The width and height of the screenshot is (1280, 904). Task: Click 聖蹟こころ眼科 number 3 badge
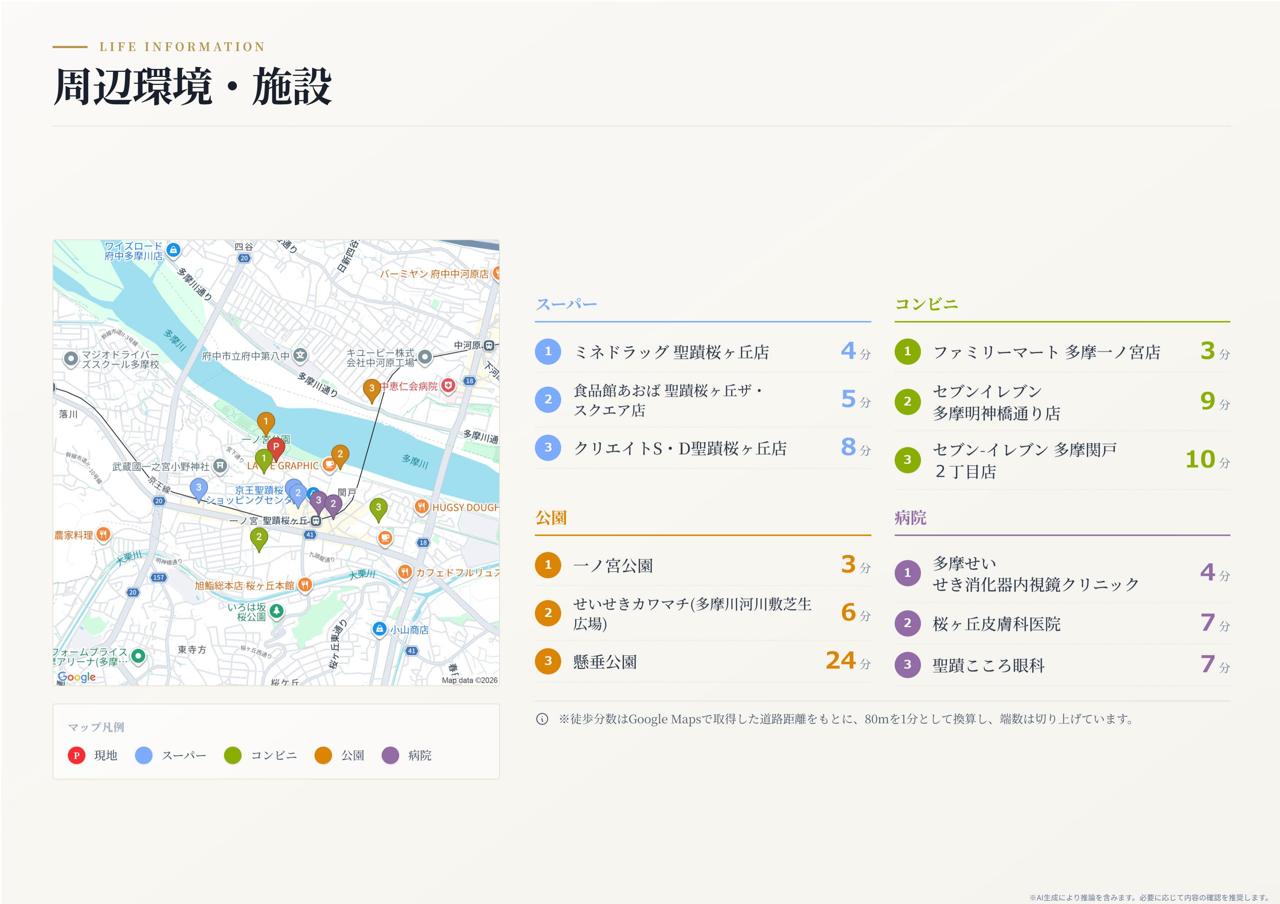tap(907, 664)
